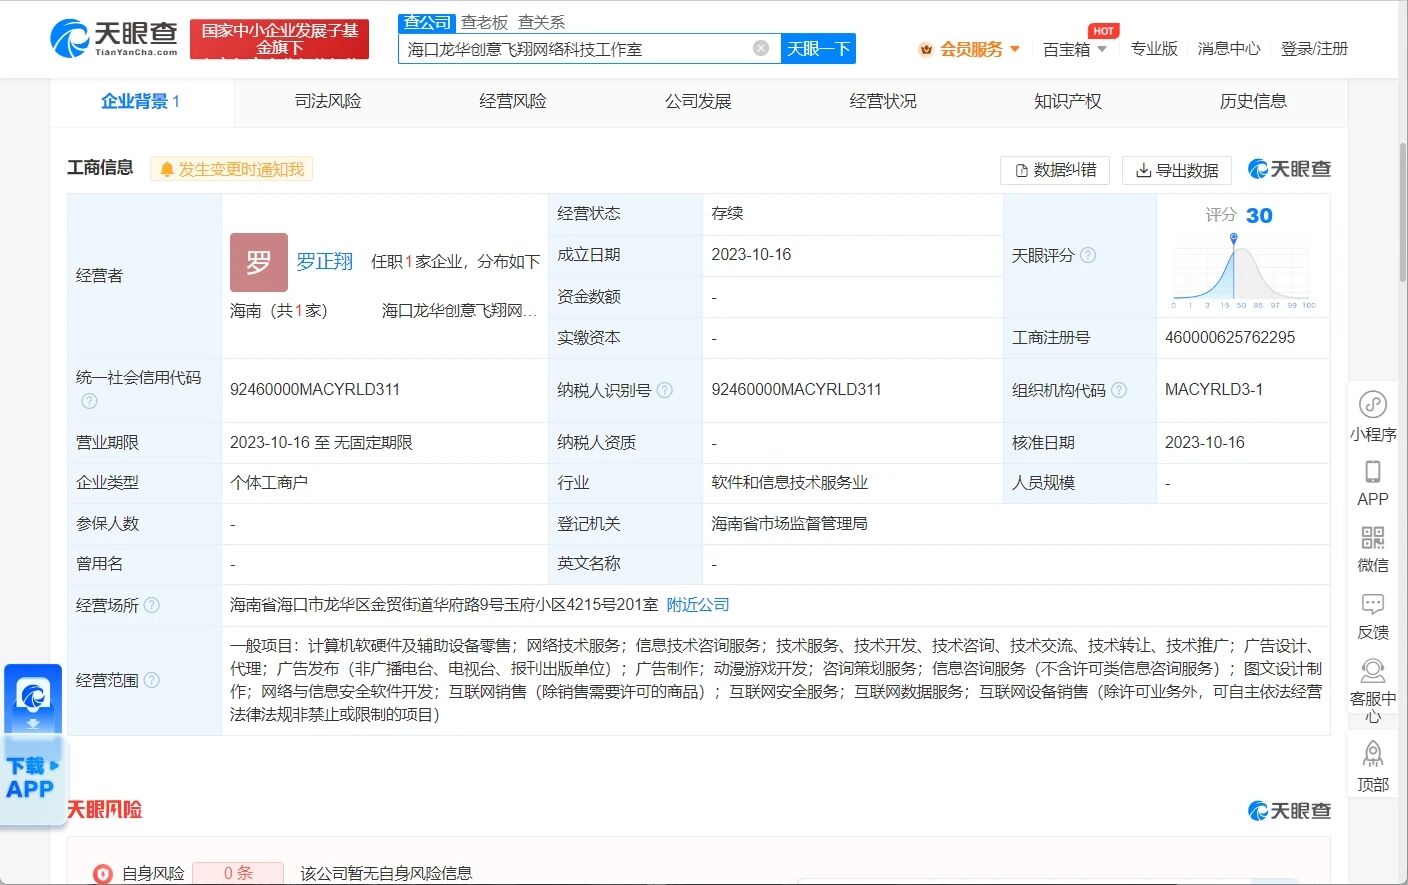
Task: Click the 营业期限 value 2023-10-16 至 无固定期限
Action: 321,443
